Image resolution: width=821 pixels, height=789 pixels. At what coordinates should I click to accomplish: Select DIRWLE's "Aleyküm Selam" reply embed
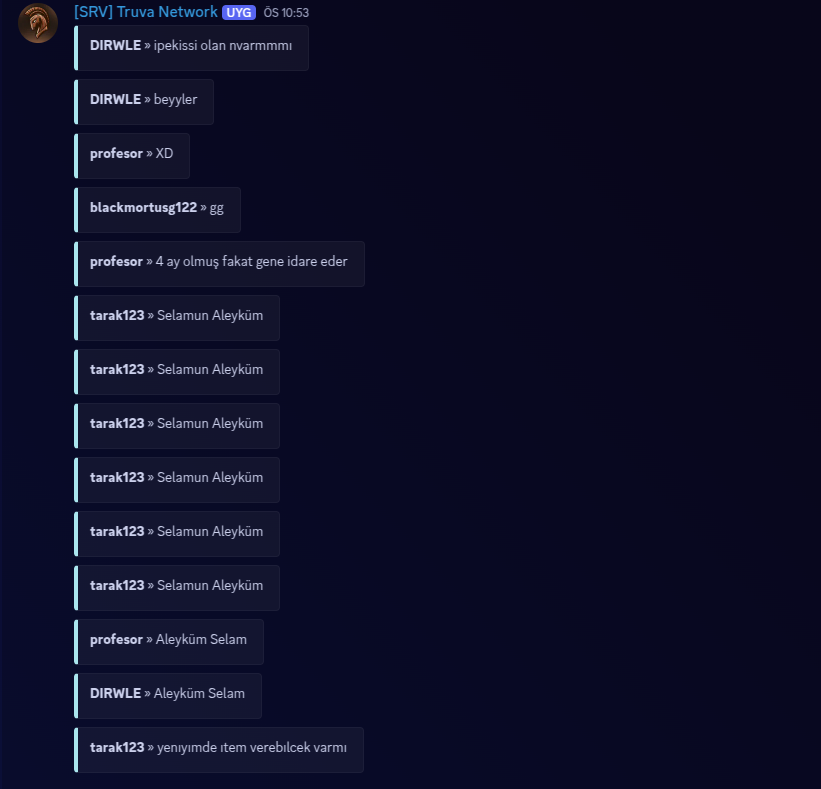tap(169, 695)
